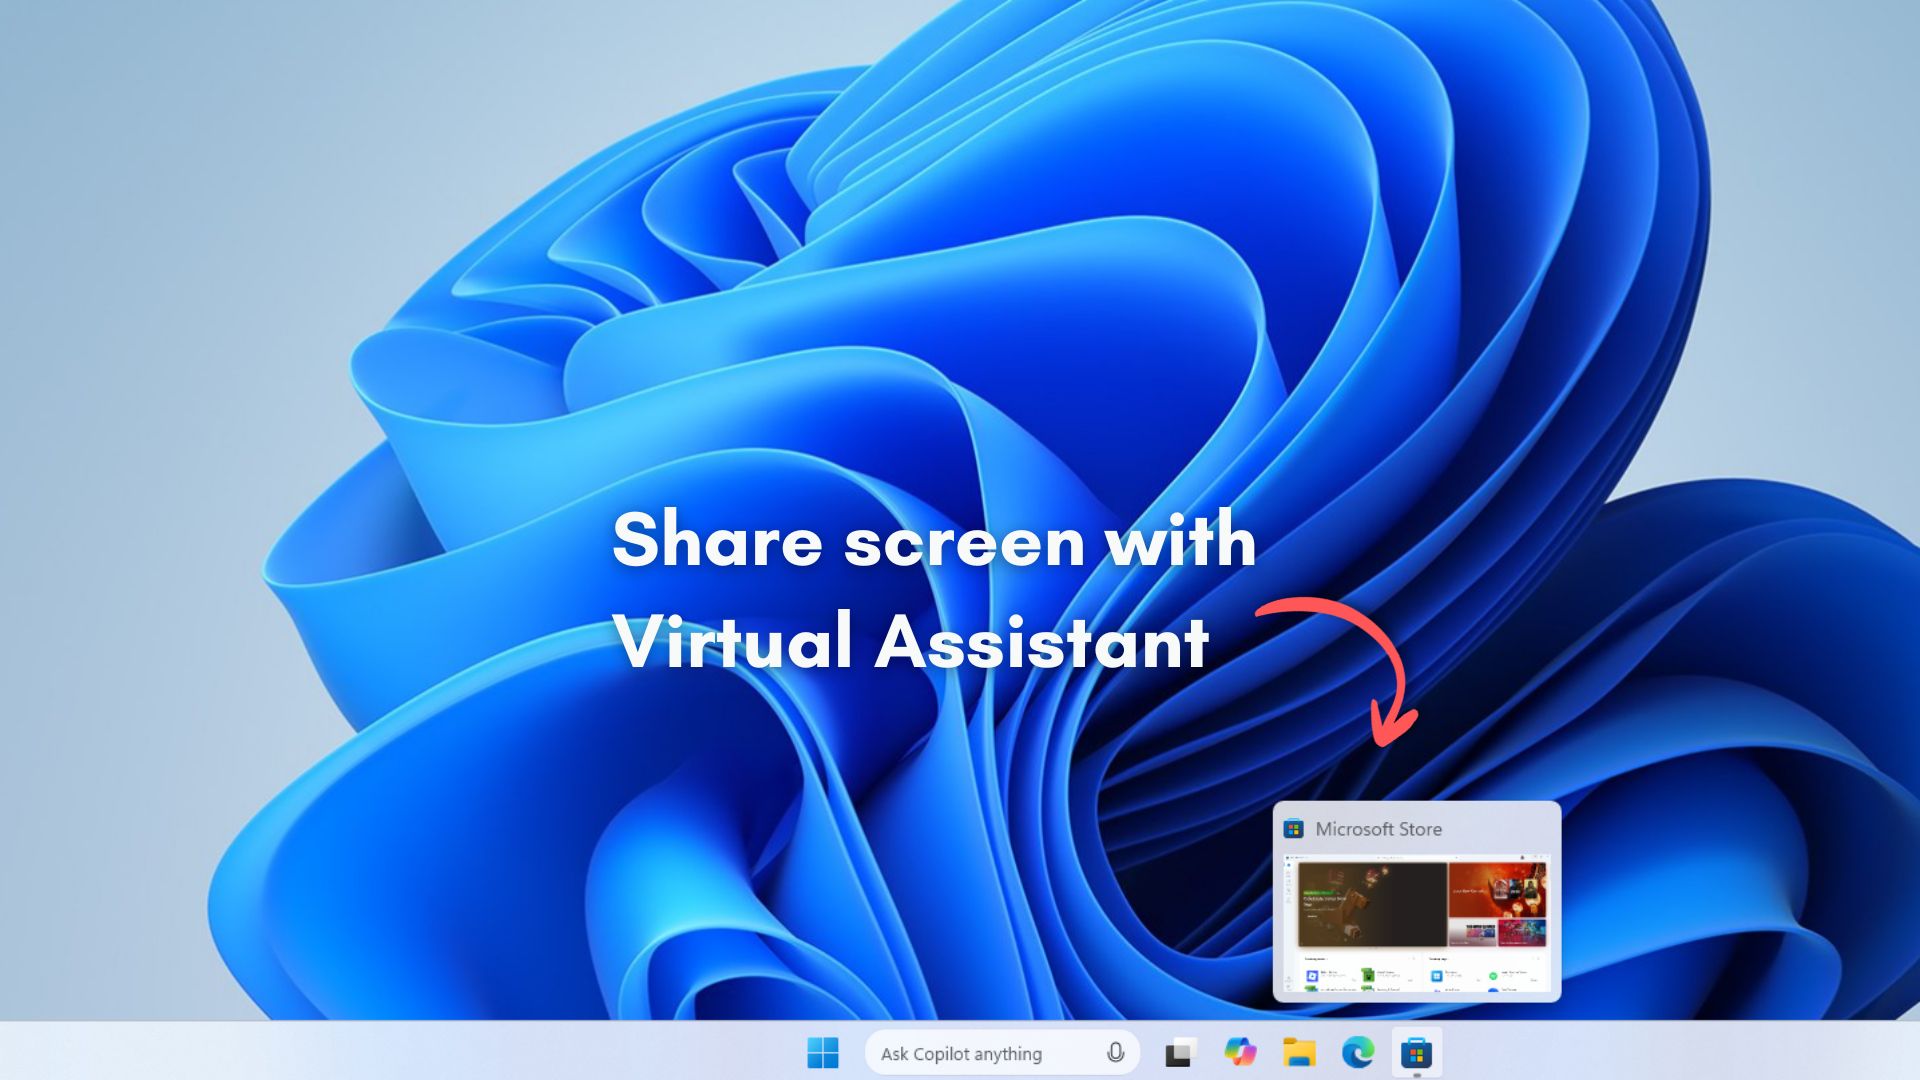Click the microphone icon in the Copilot box
Viewport: 1920px width, 1080px height.
1116,1053
